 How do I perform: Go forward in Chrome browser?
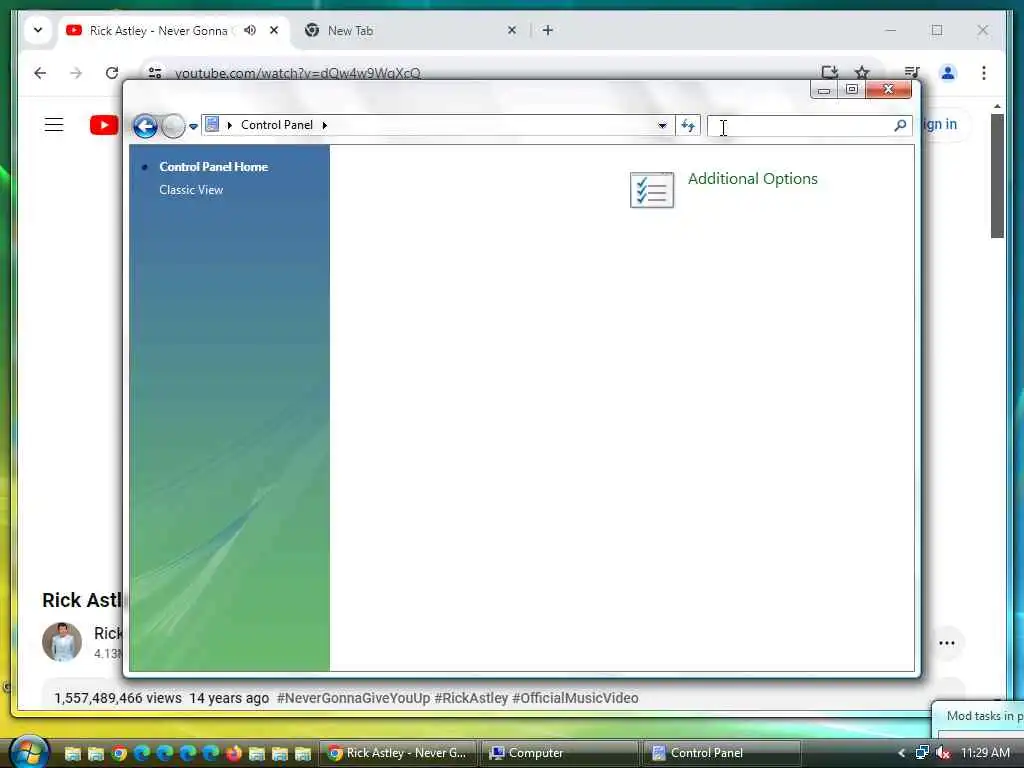76,73
